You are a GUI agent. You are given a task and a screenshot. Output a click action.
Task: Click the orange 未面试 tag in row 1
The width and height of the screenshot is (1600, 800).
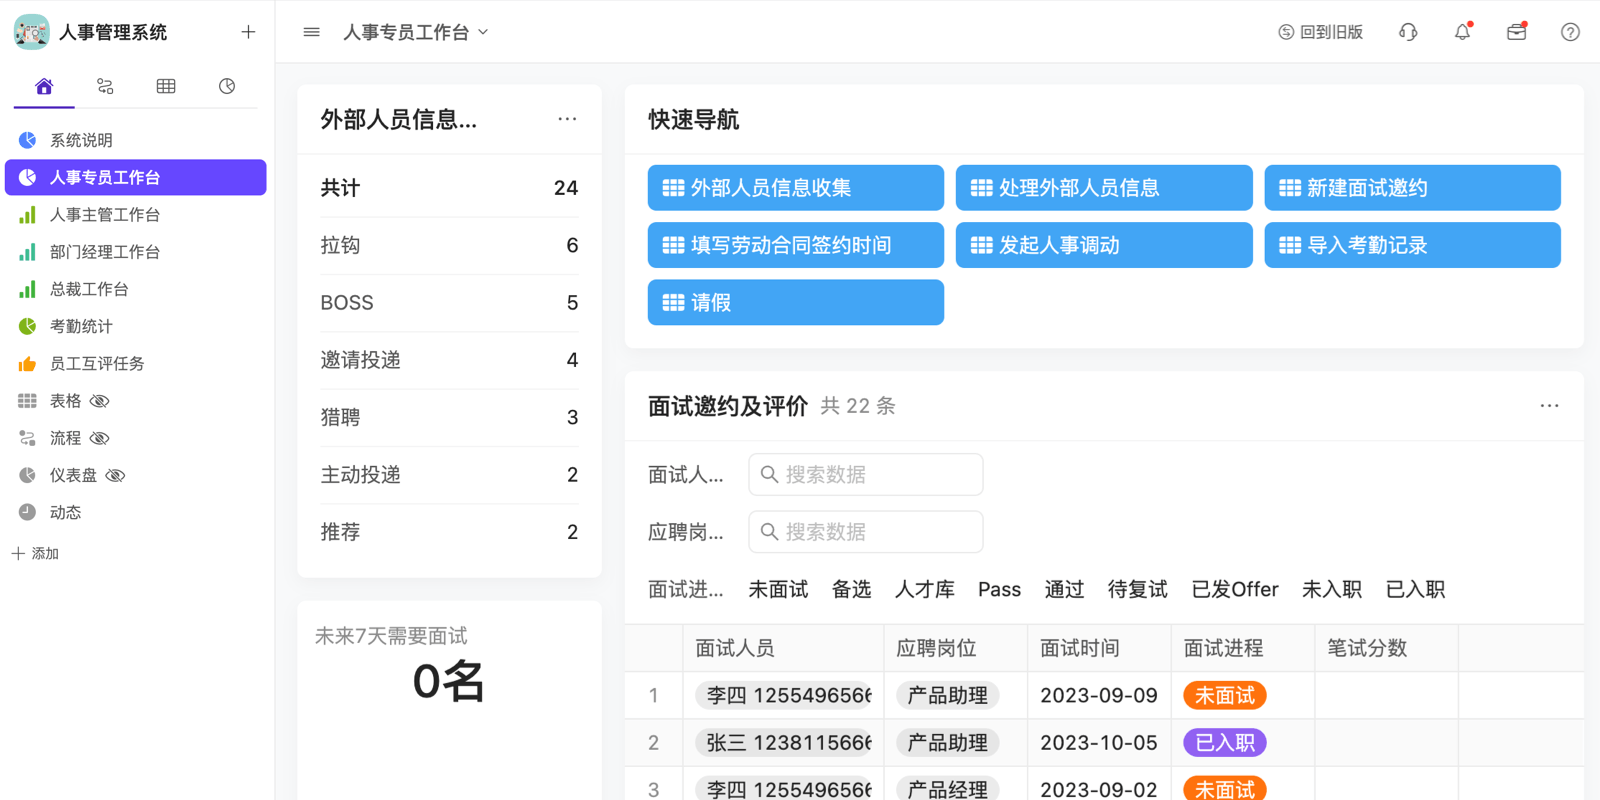pyautogui.click(x=1224, y=695)
